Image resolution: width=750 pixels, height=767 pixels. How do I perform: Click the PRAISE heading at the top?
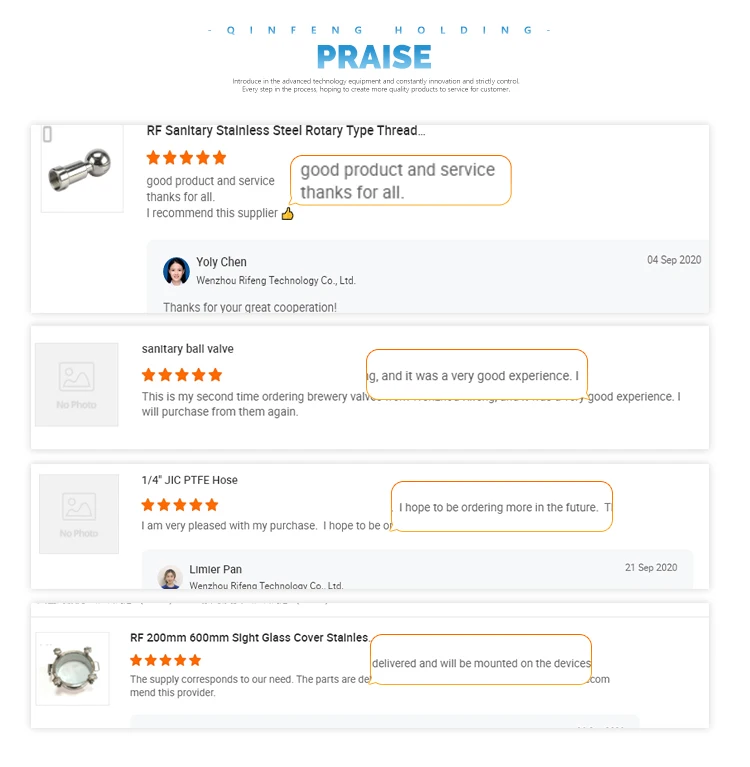click(x=374, y=56)
